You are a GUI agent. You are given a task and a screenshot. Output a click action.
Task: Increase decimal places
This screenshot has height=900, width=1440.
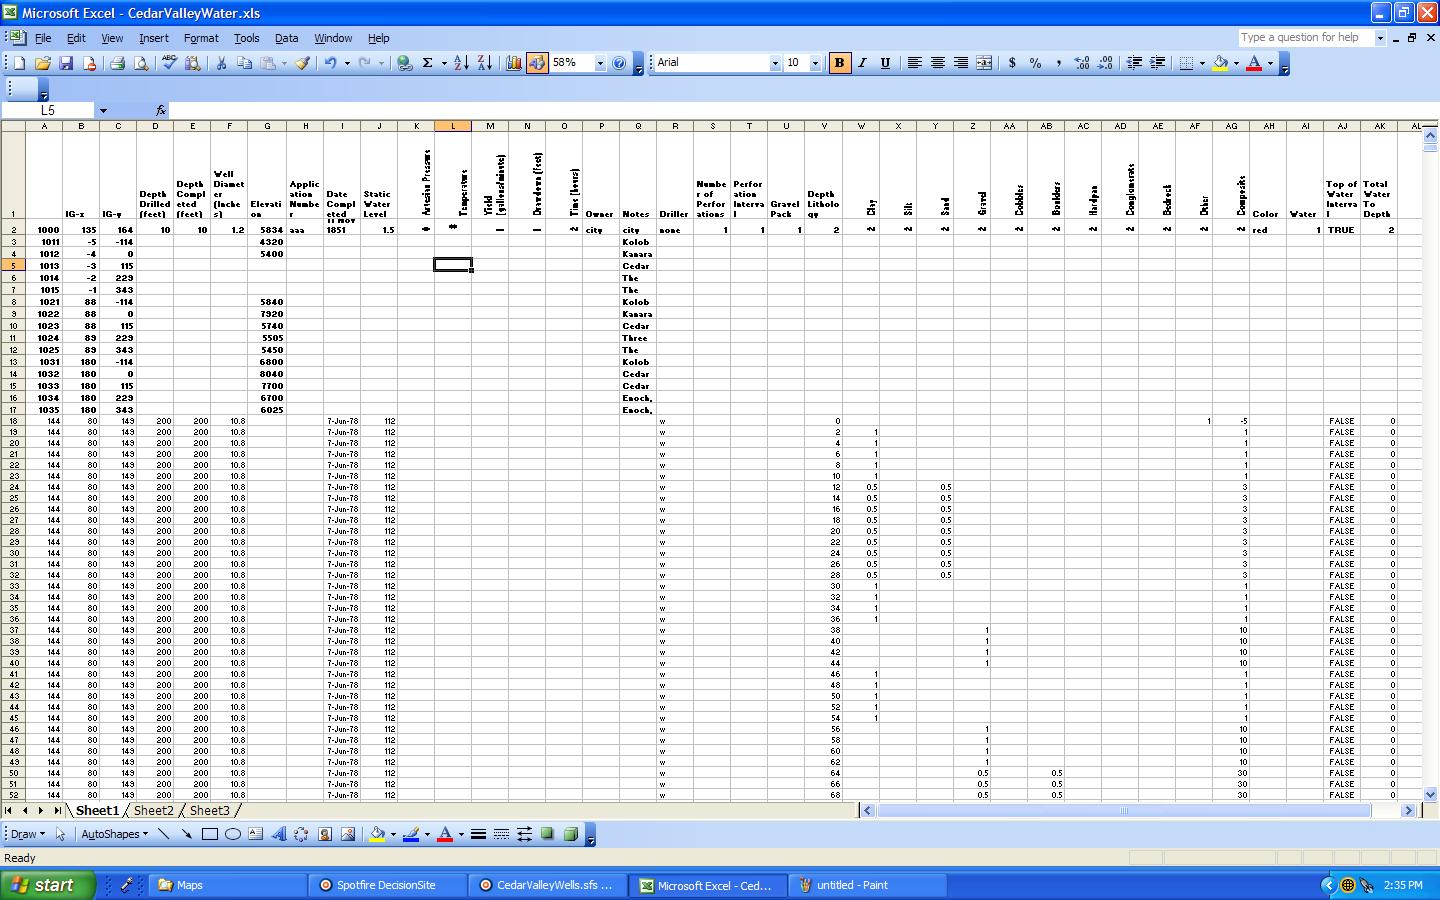[x=1082, y=63]
